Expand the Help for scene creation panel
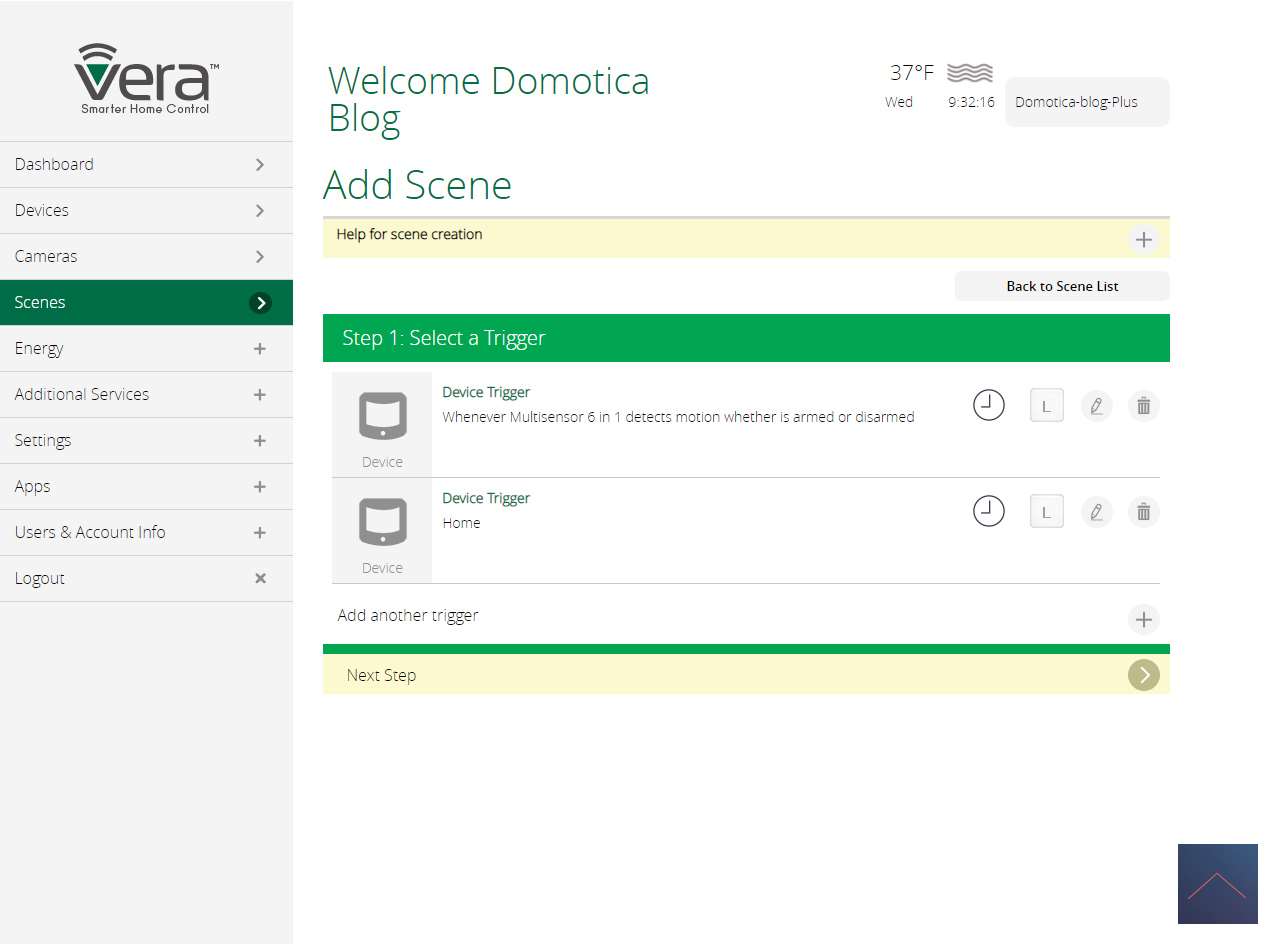This screenshot has width=1278, height=944. [x=1144, y=240]
